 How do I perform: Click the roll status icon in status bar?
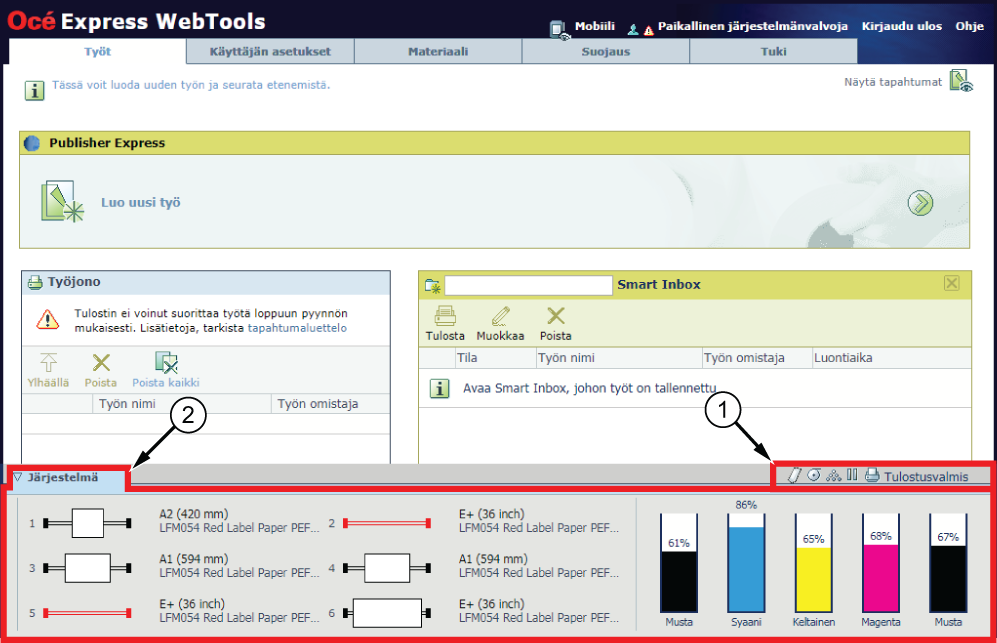point(814,475)
